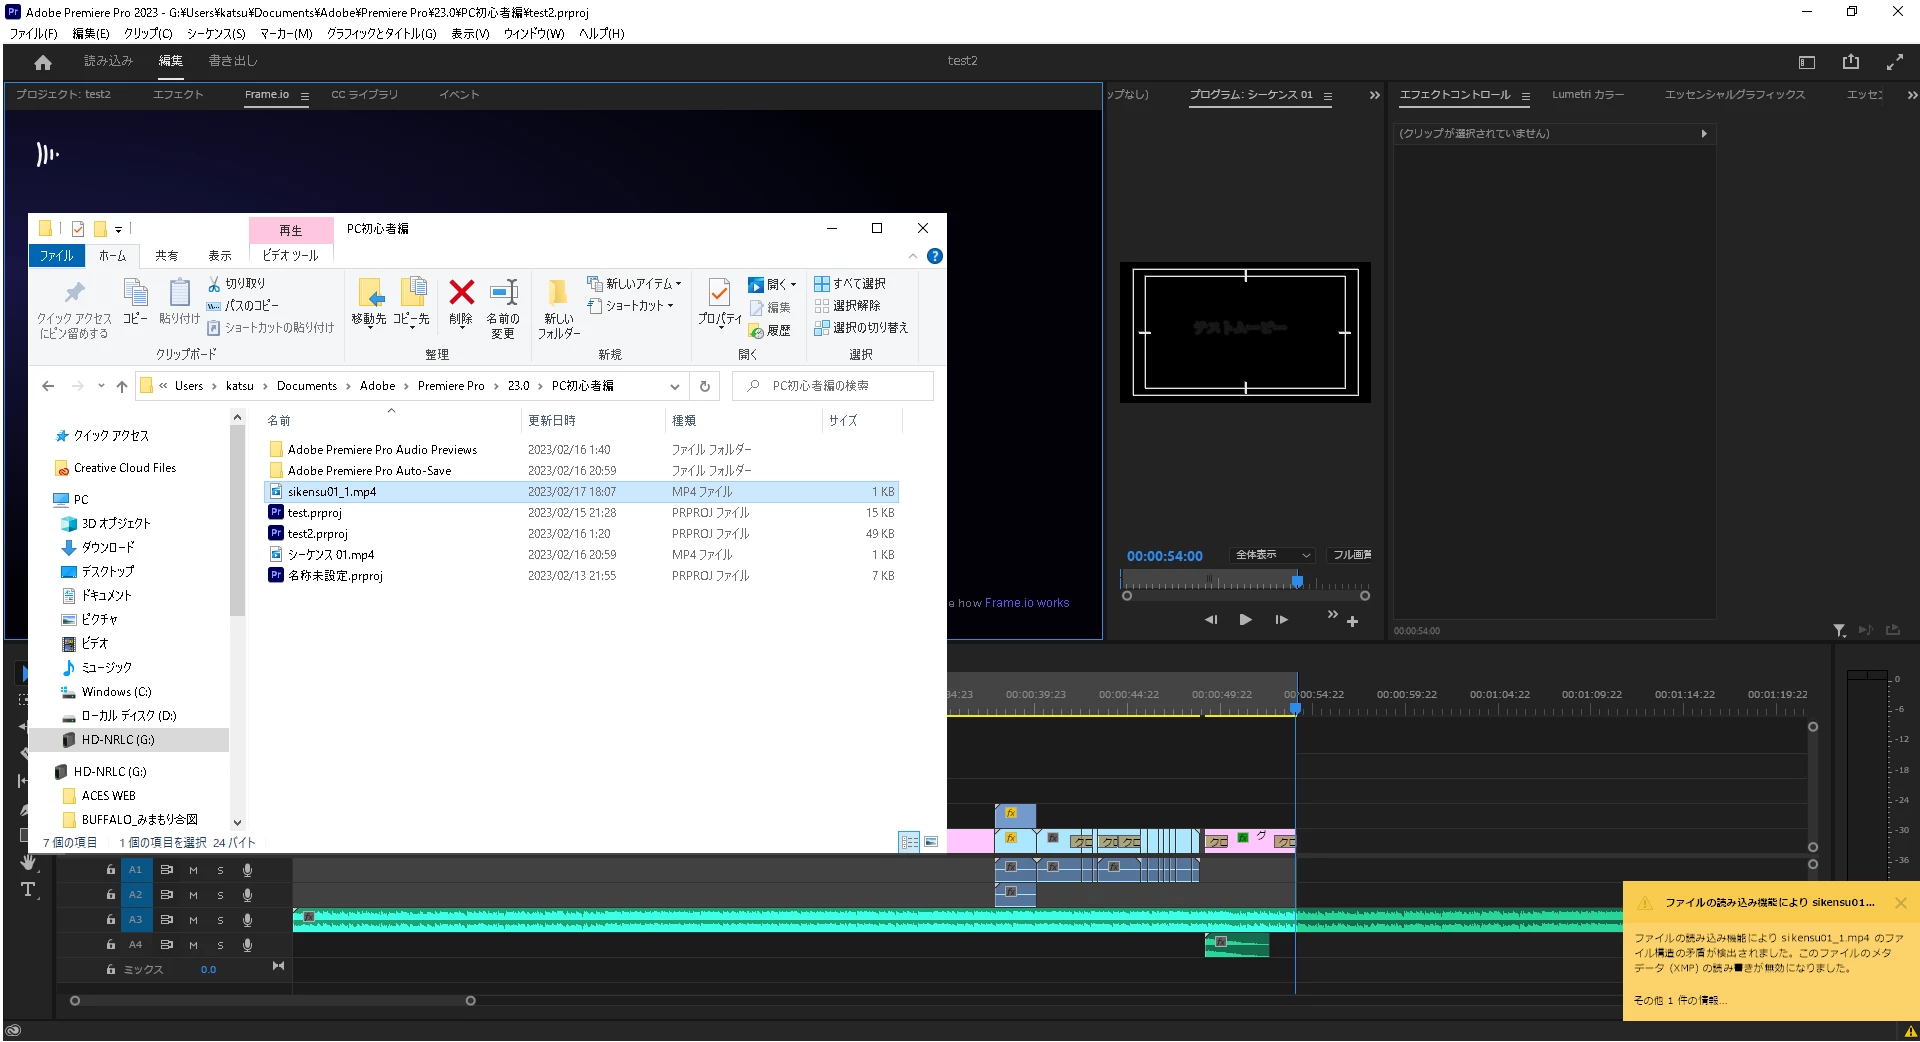
Task: Open the エフェクト panel tab
Action: pyautogui.click(x=178, y=95)
